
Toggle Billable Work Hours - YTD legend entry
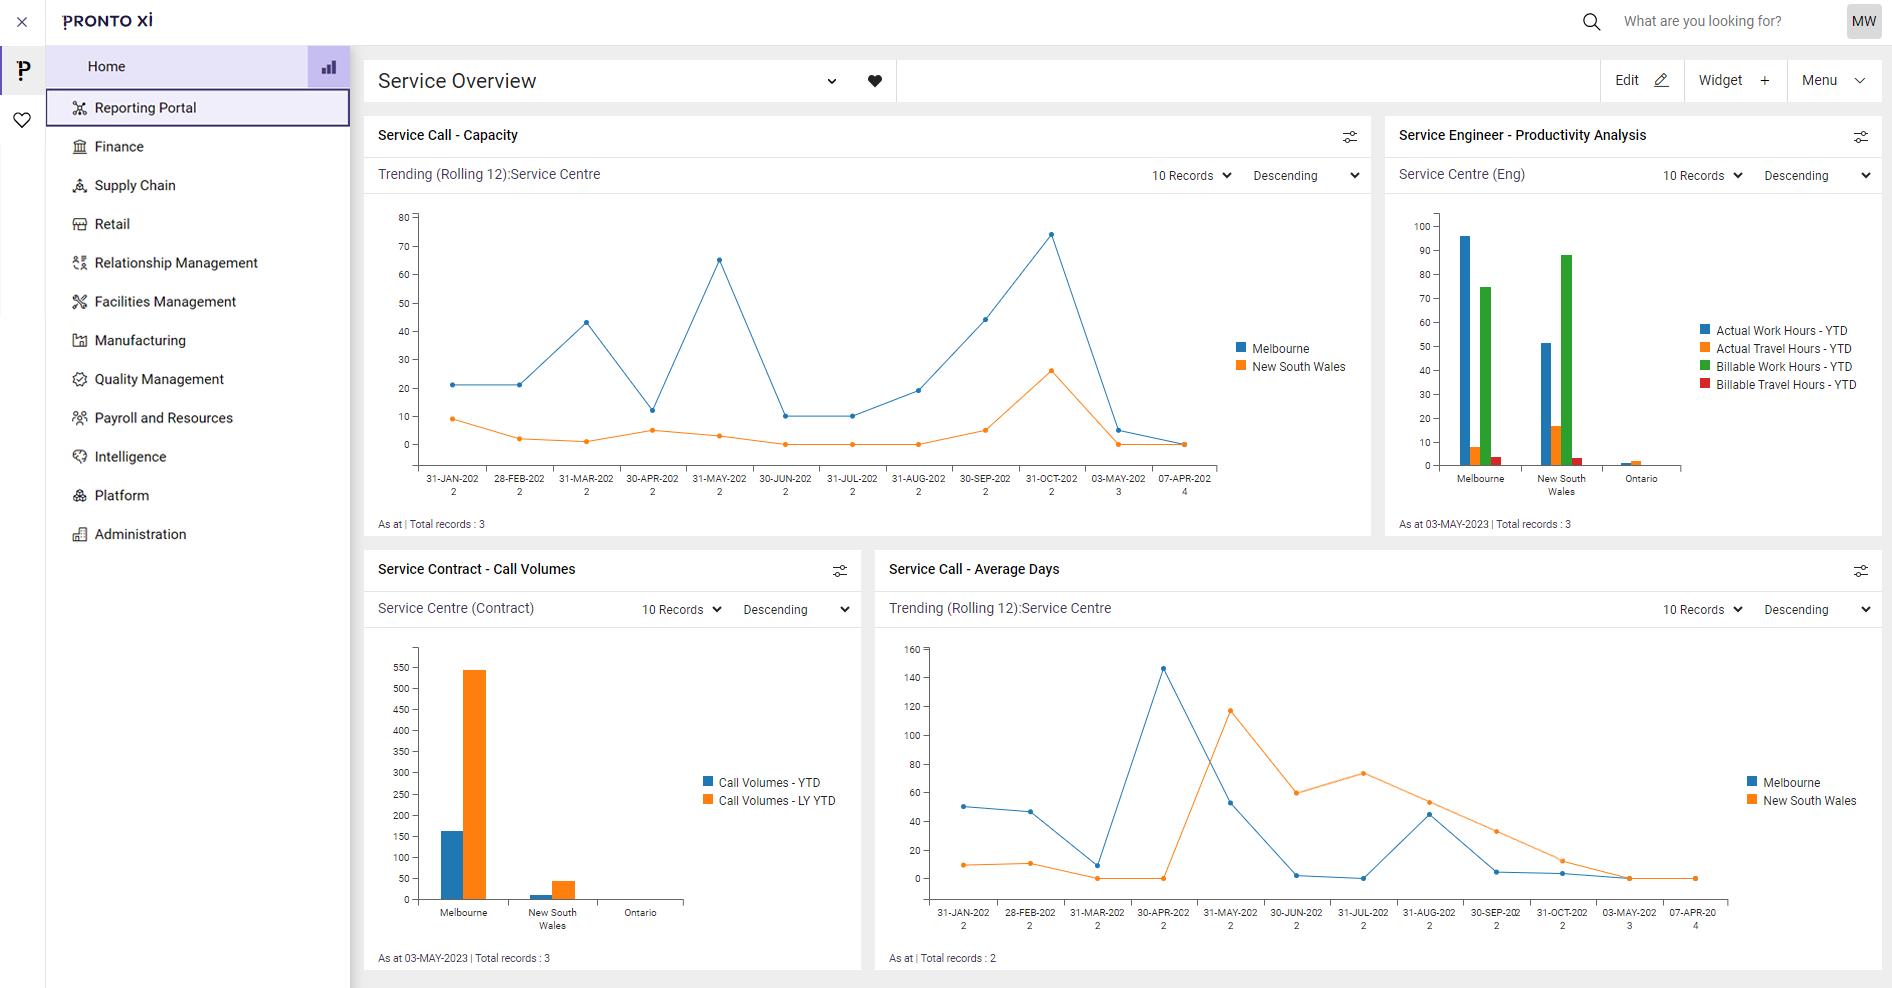[x=1777, y=367]
